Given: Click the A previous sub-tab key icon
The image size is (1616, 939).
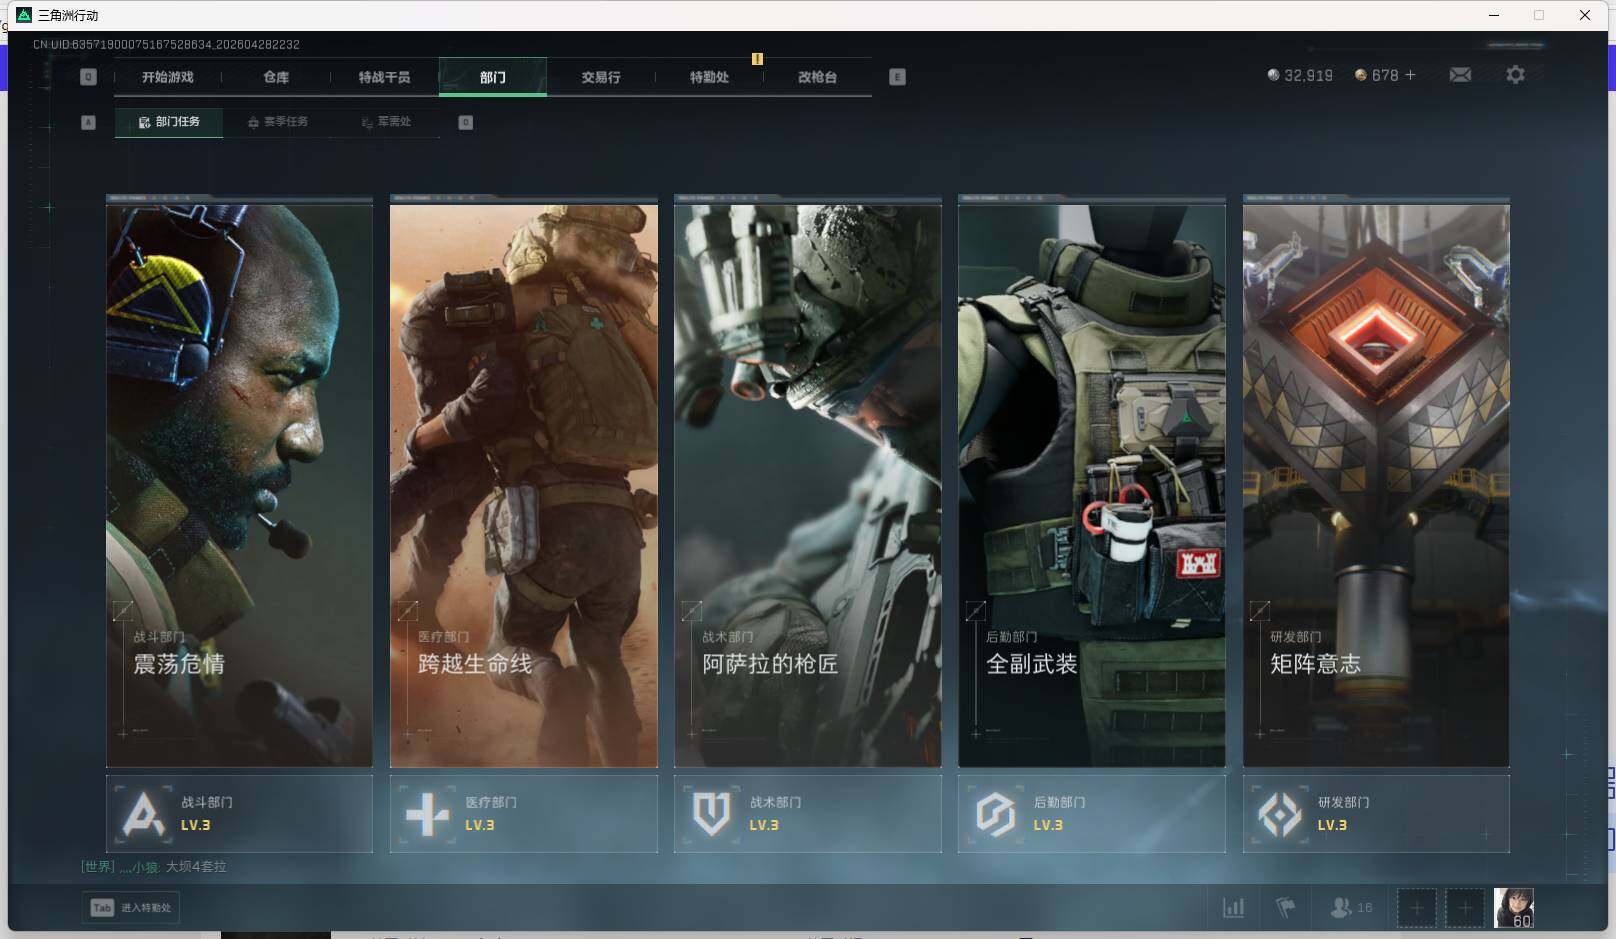Looking at the screenshot, I should pos(88,122).
